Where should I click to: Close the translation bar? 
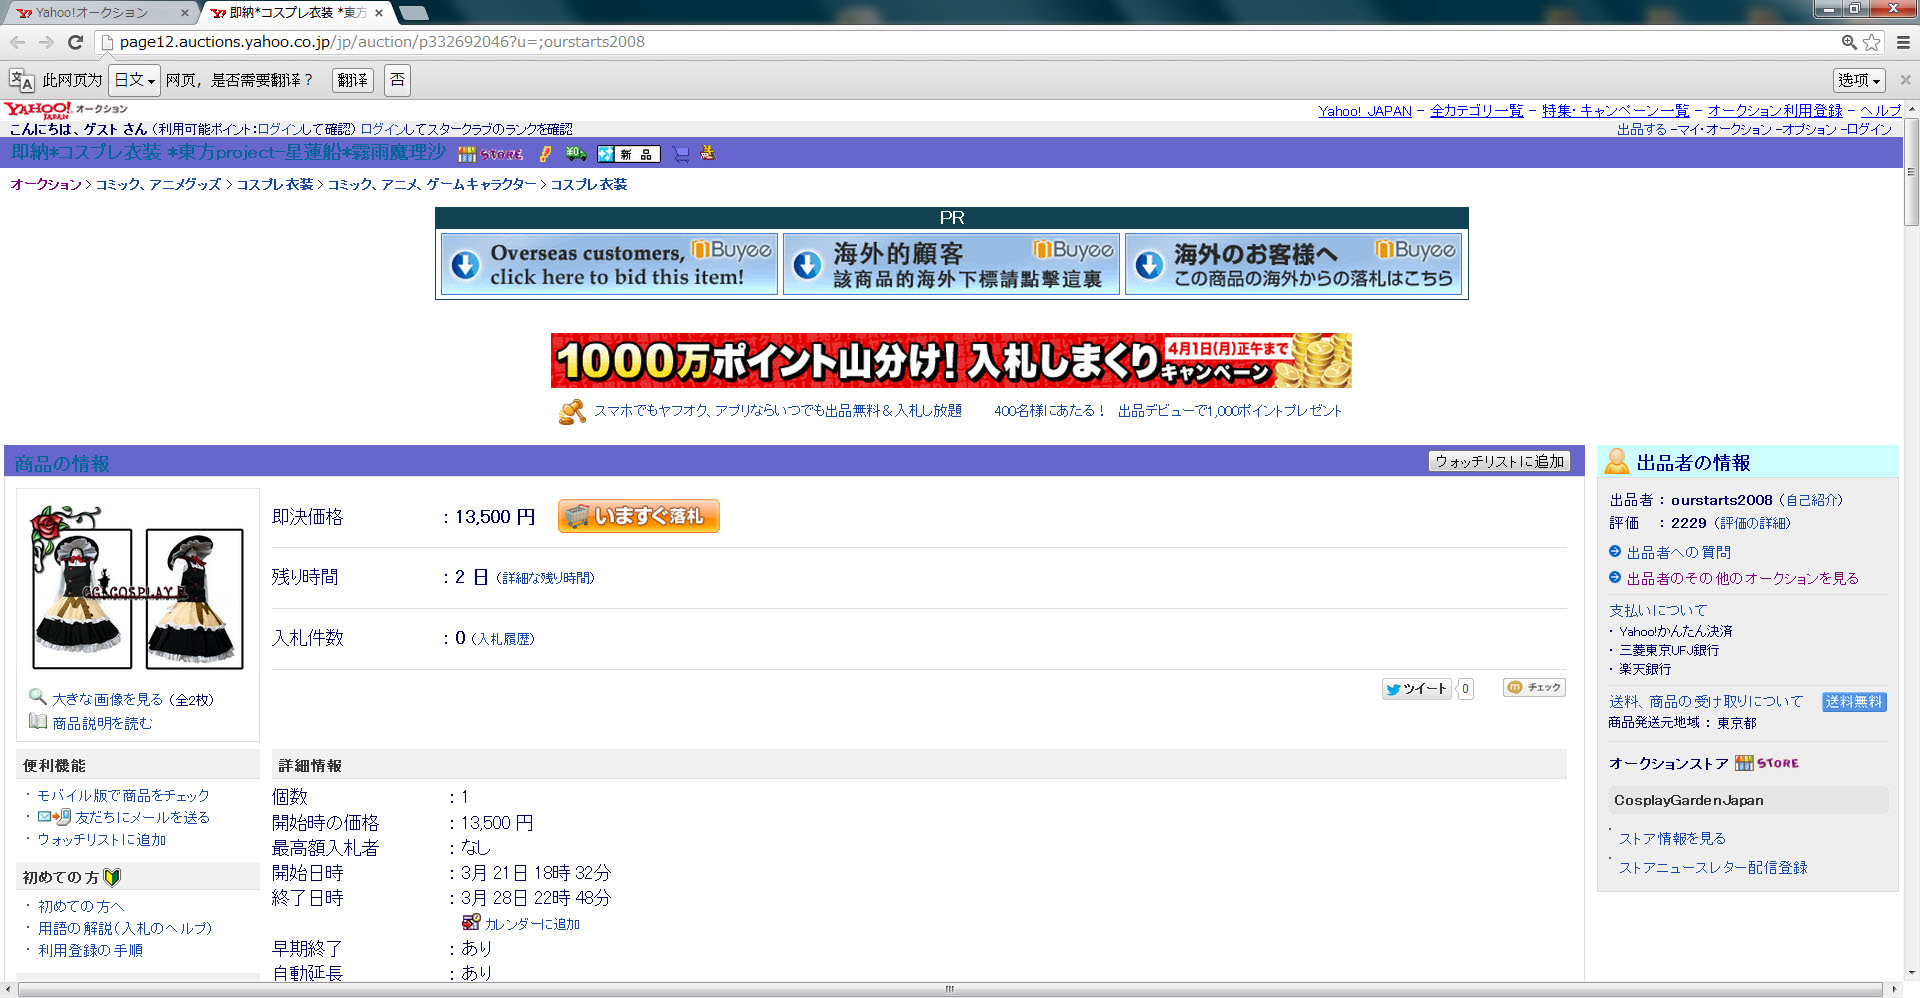click(1905, 80)
